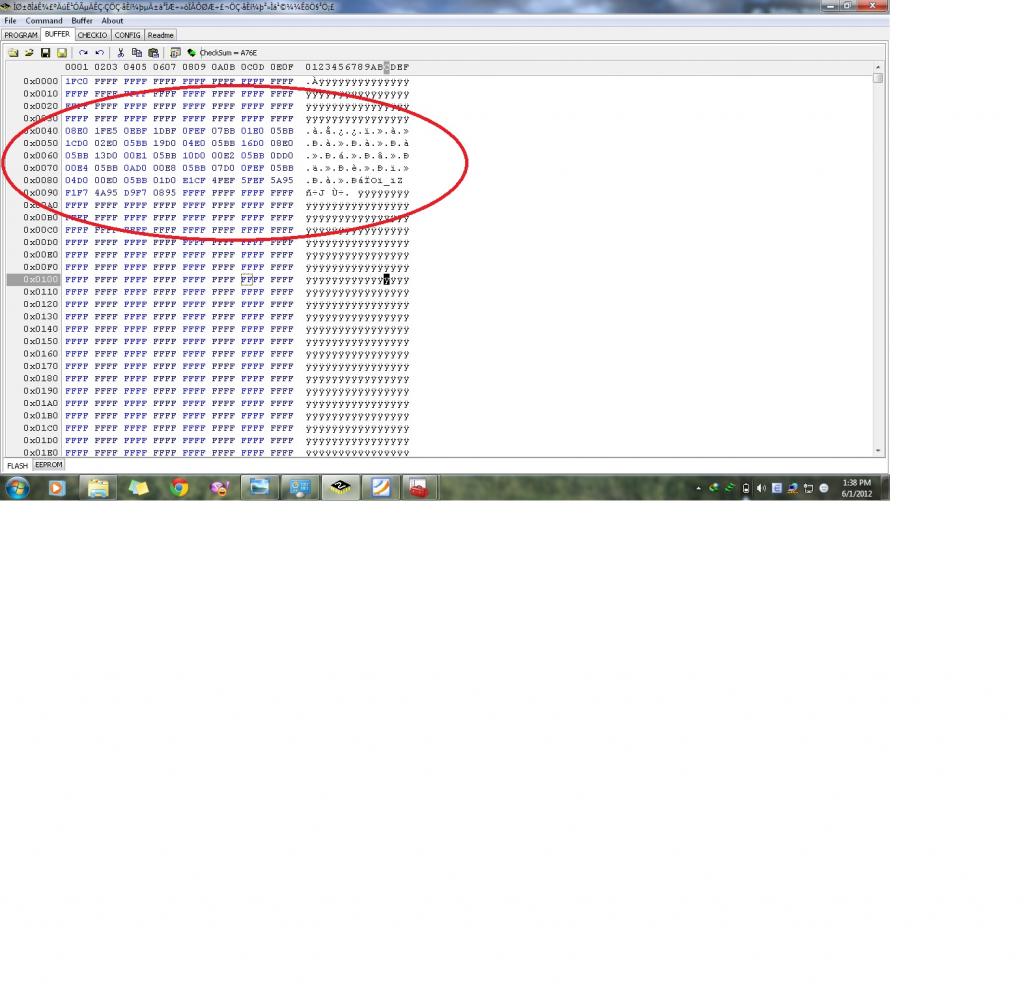Open Windows Media Player from taskbar
Image resolution: width=1024 pixels, height=997 pixels.
pyautogui.click(x=57, y=488)
